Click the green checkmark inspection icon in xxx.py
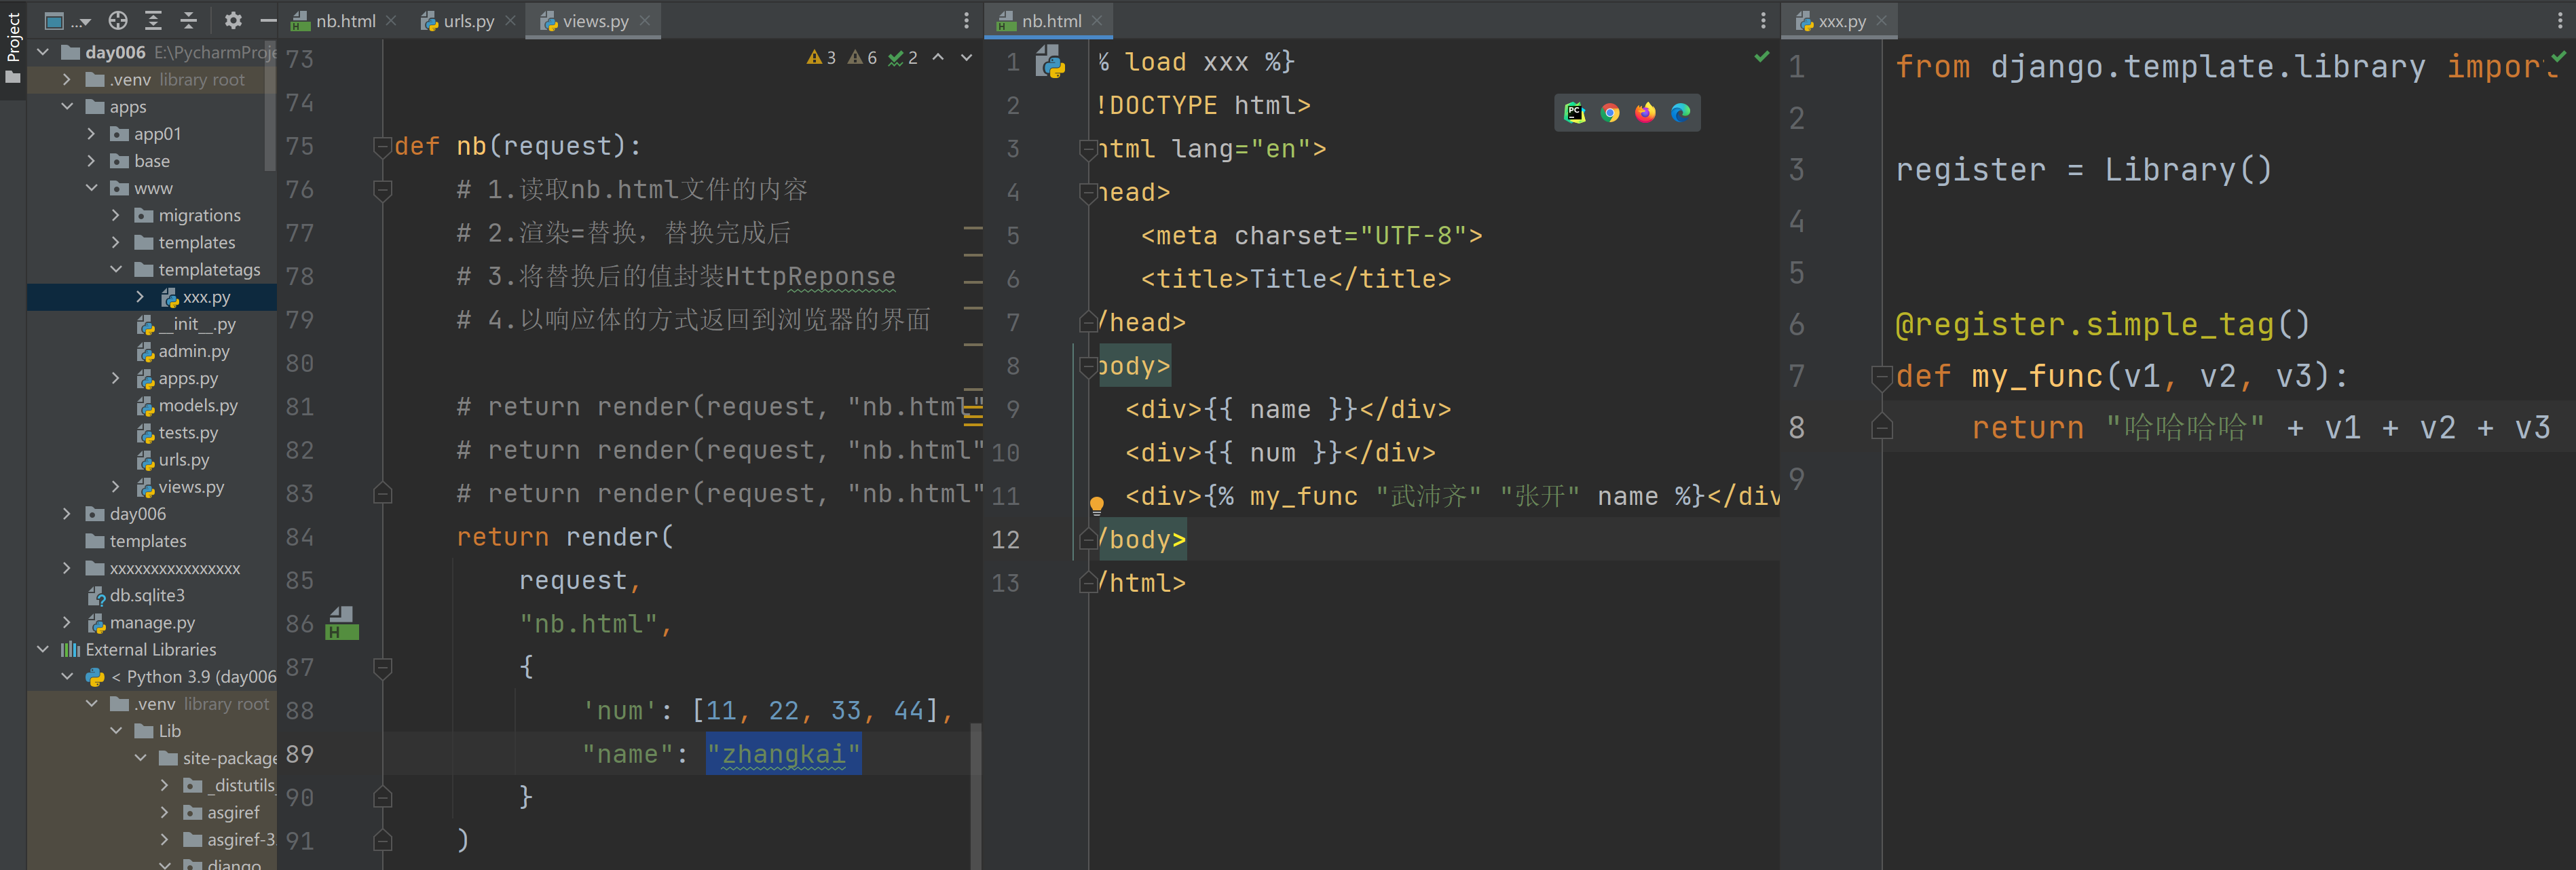 click(2559, 57)
